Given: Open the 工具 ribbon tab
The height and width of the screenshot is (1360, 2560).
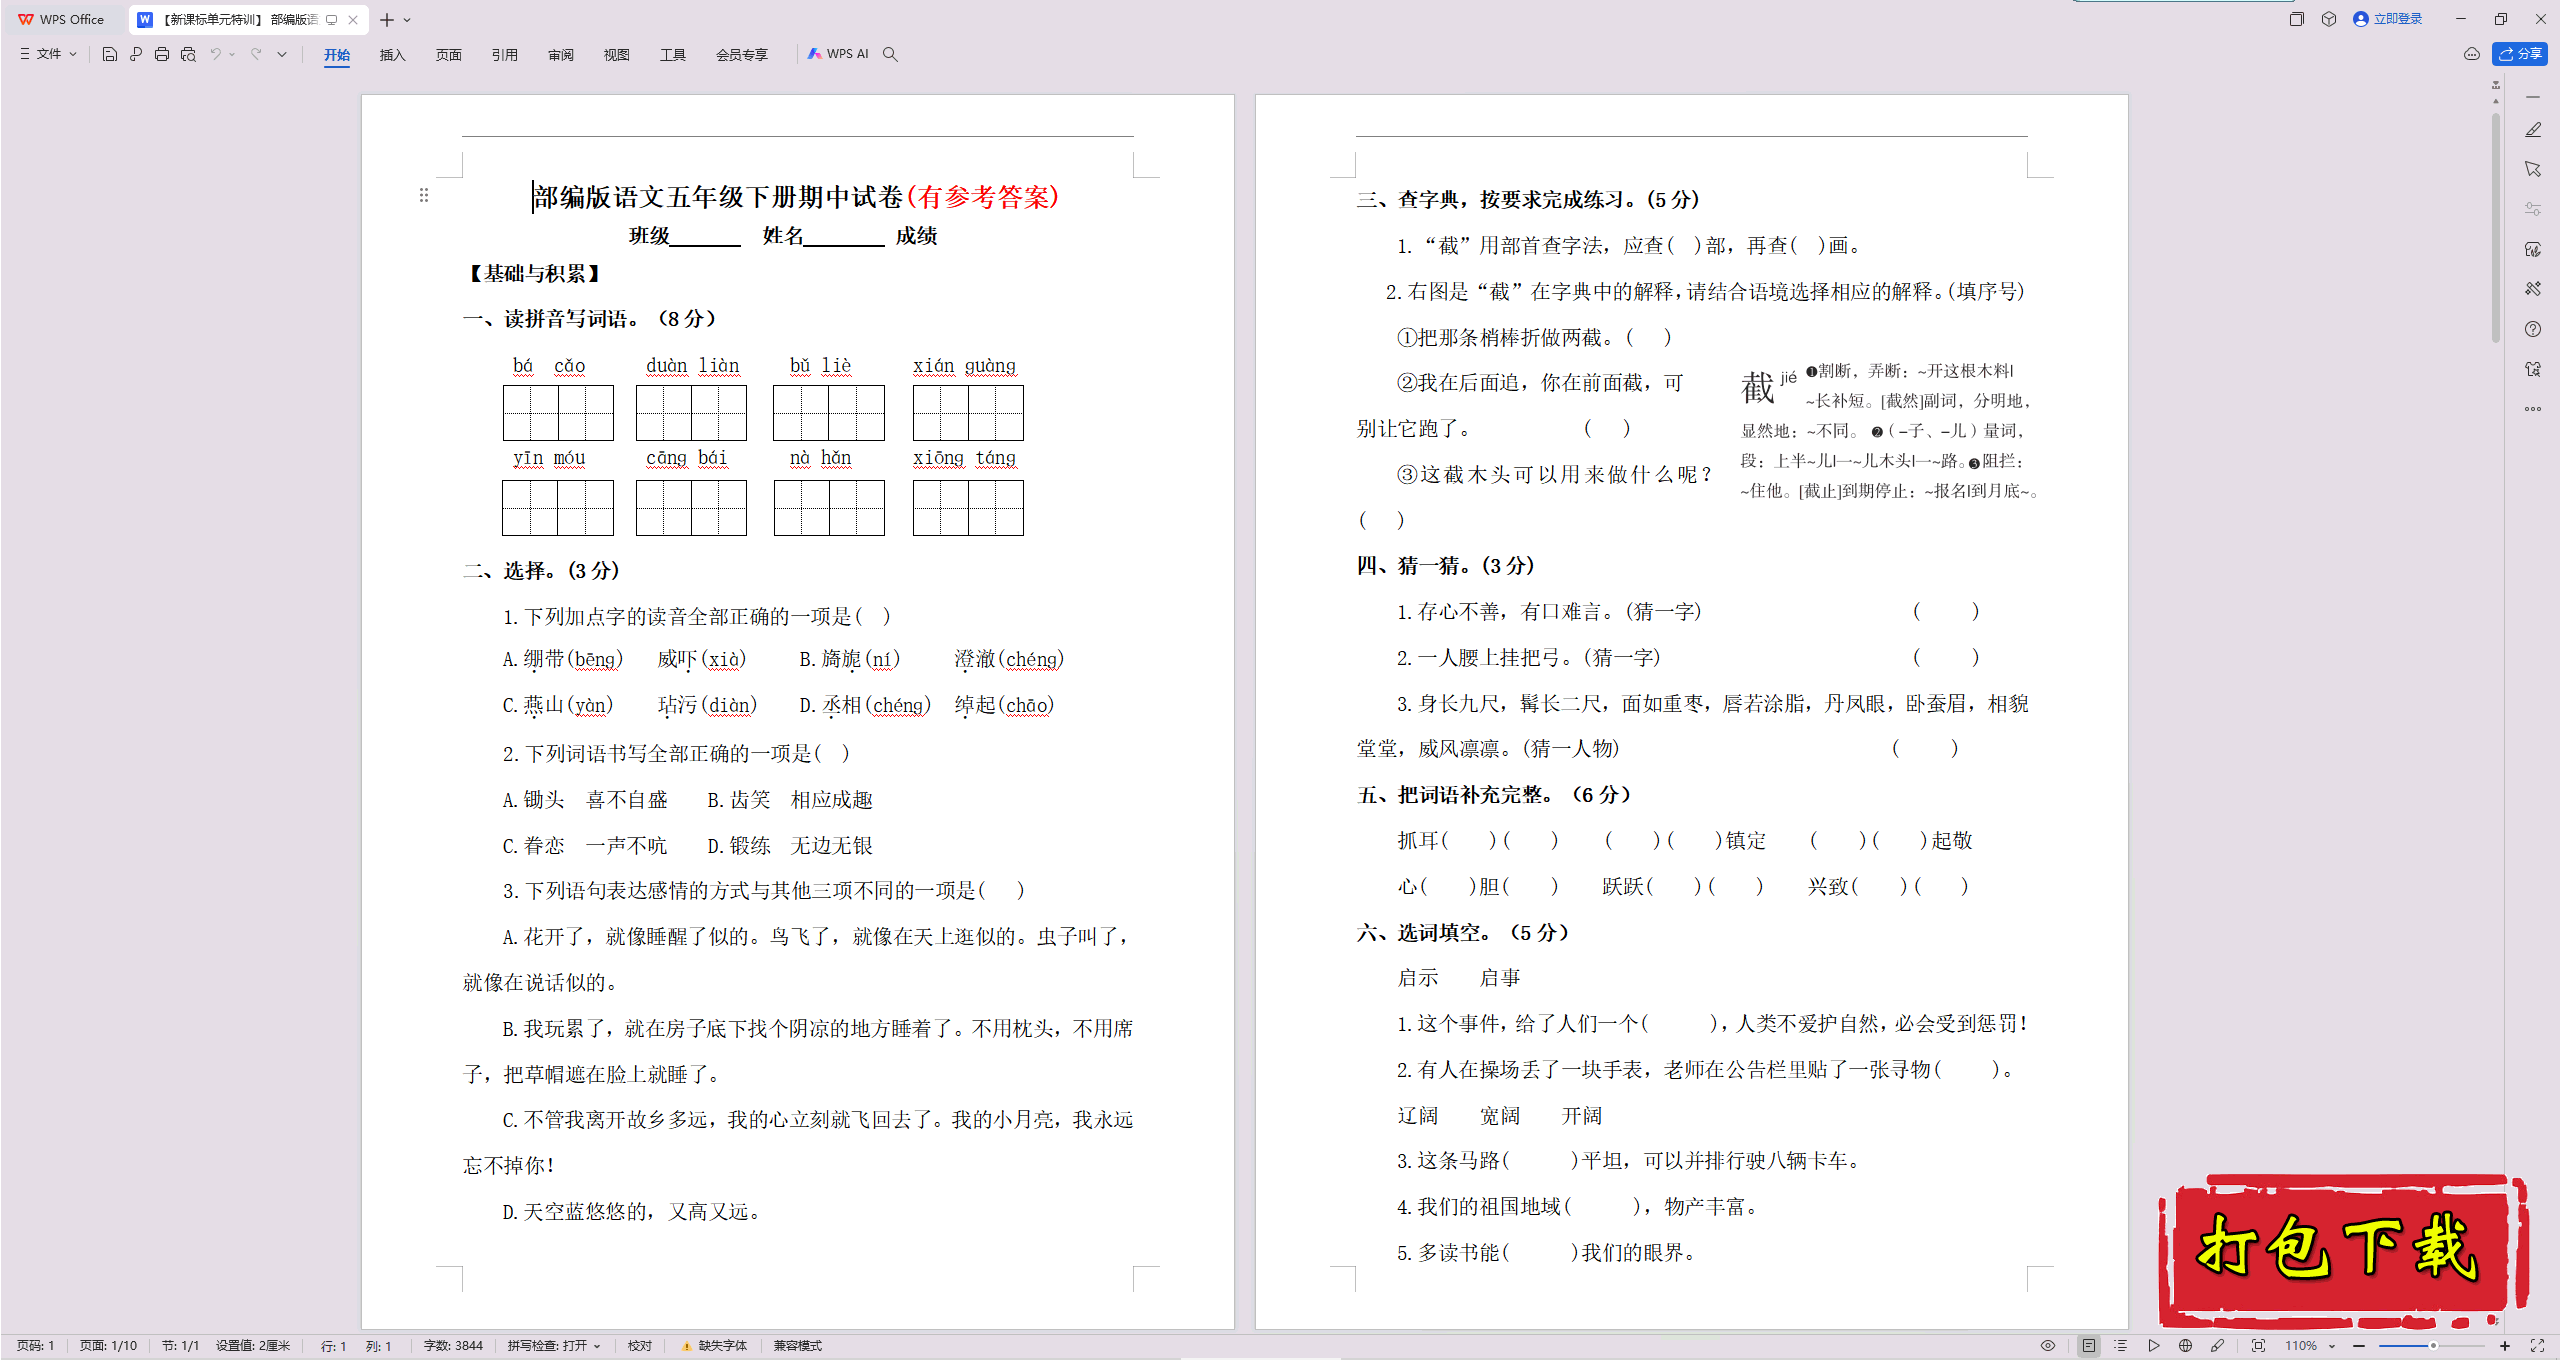Looking at the screenshot, I should click(x=673, y=55).
